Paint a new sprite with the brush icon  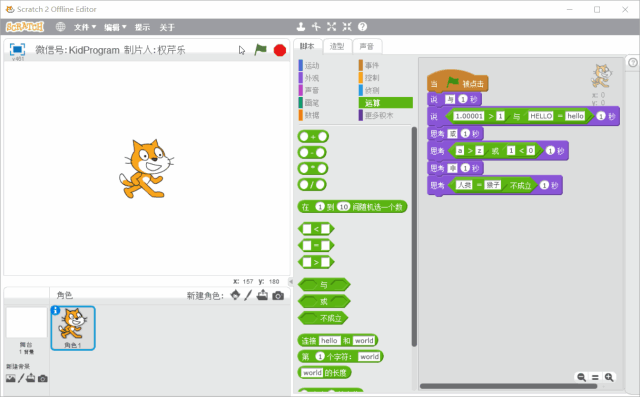click(248, 295)
